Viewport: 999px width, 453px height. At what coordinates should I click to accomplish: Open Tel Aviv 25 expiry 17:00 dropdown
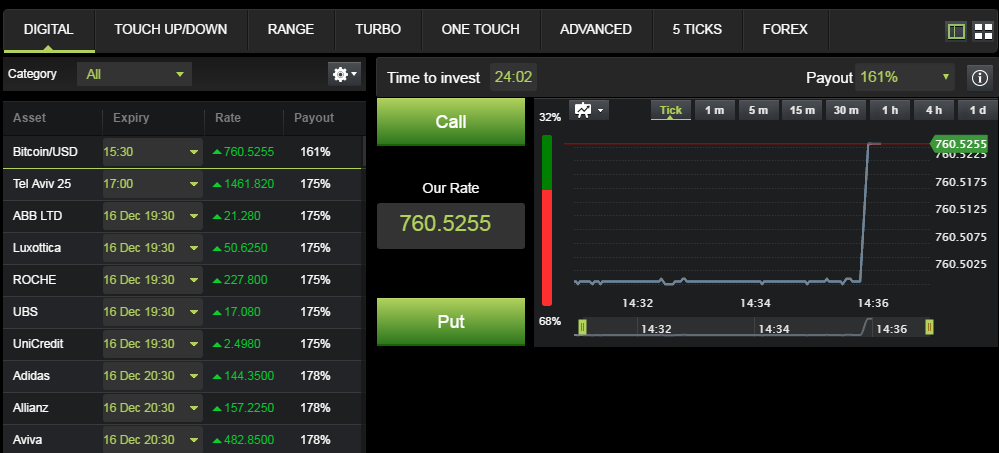152,184
